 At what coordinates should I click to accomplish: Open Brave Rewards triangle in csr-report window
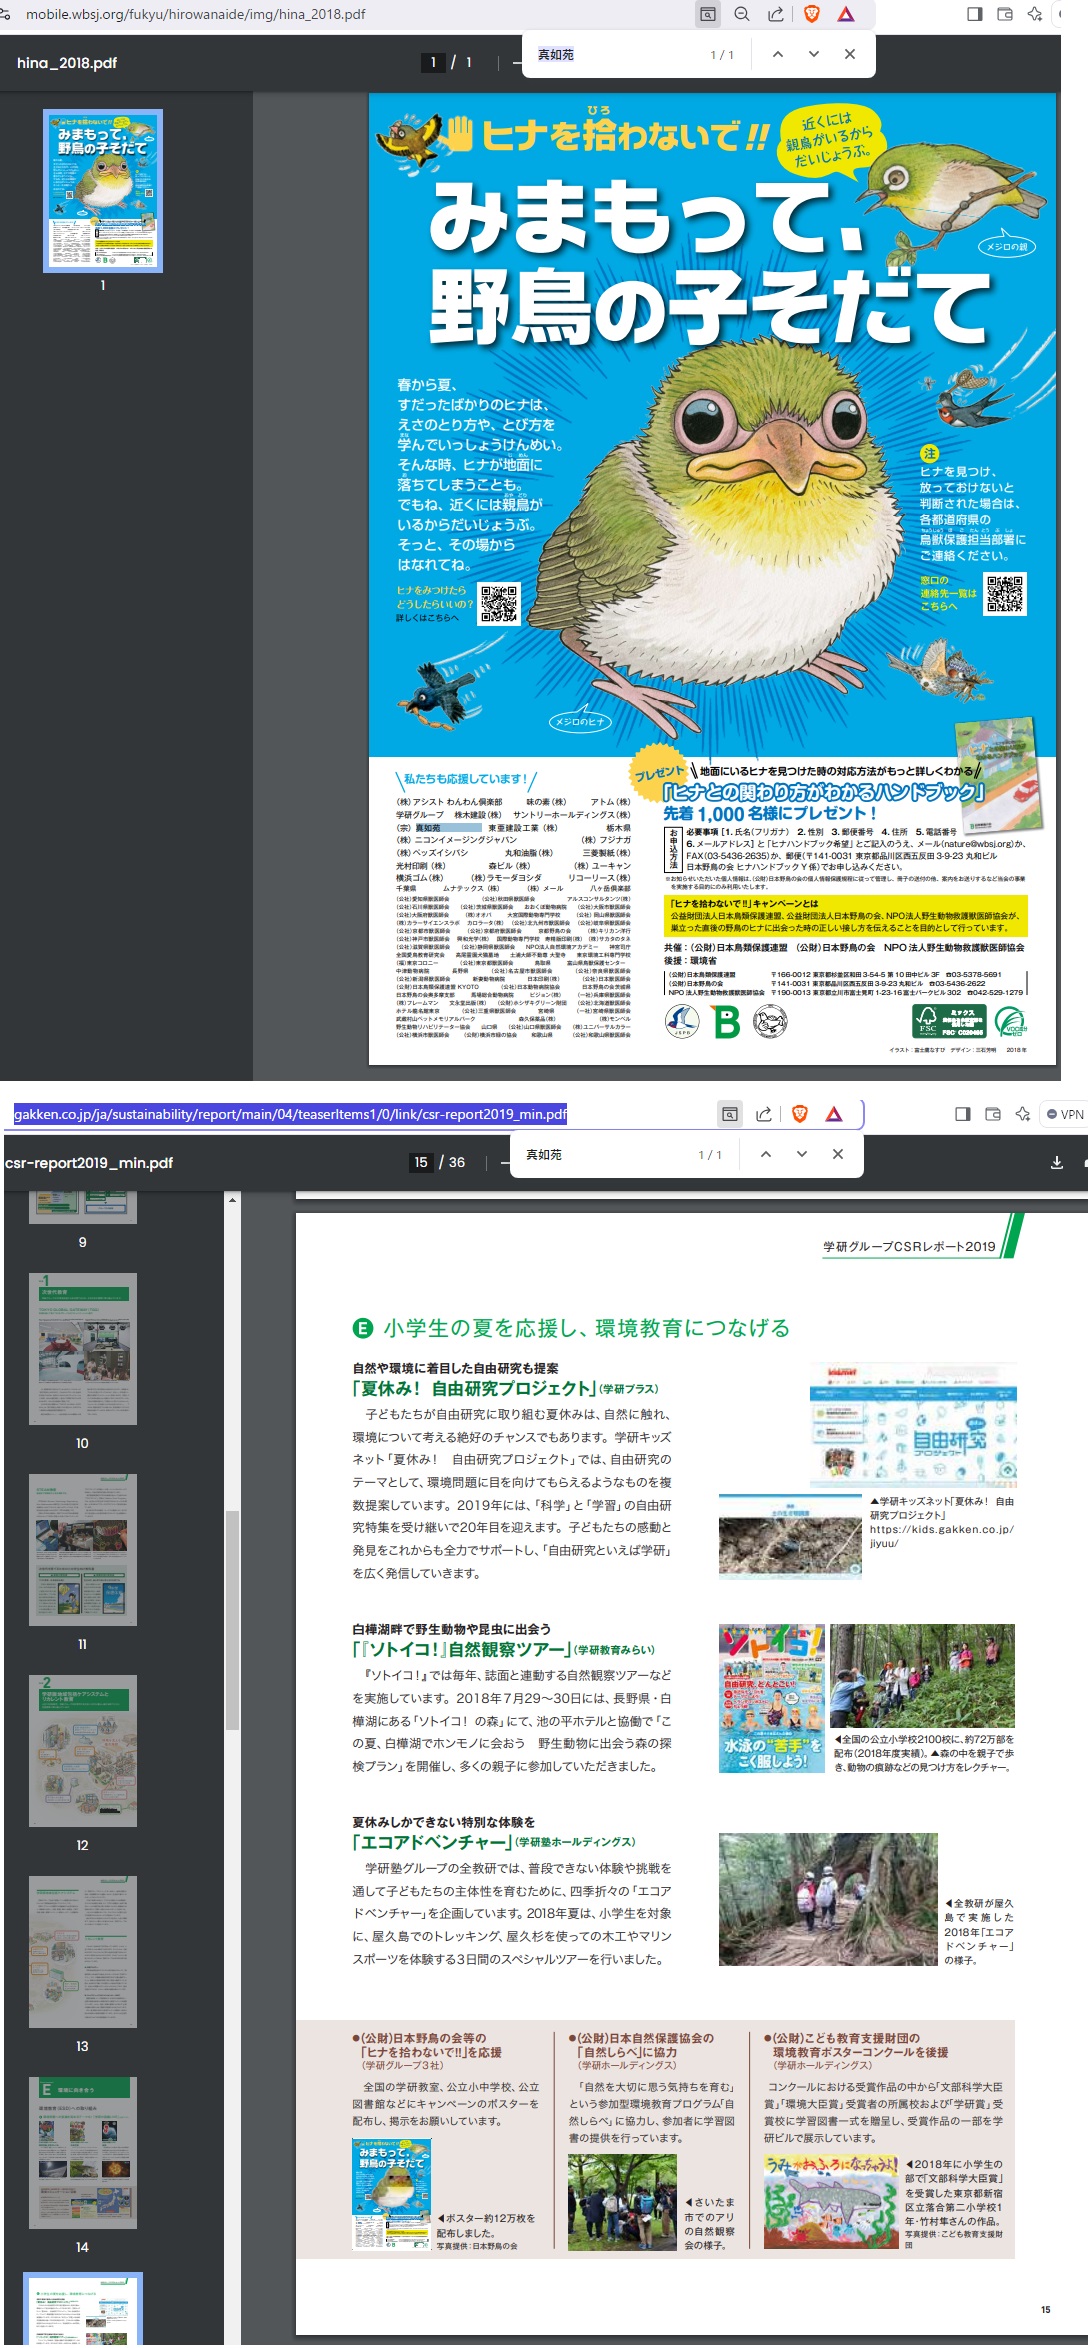tap(834, 1114)
